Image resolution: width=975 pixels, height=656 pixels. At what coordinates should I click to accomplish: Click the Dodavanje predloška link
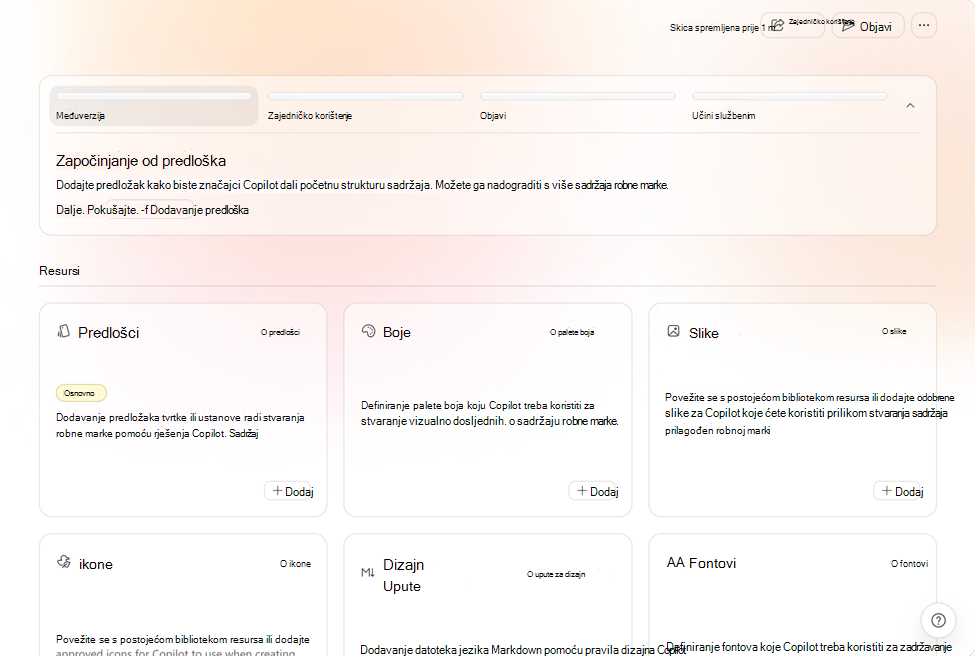pos(199,210)
